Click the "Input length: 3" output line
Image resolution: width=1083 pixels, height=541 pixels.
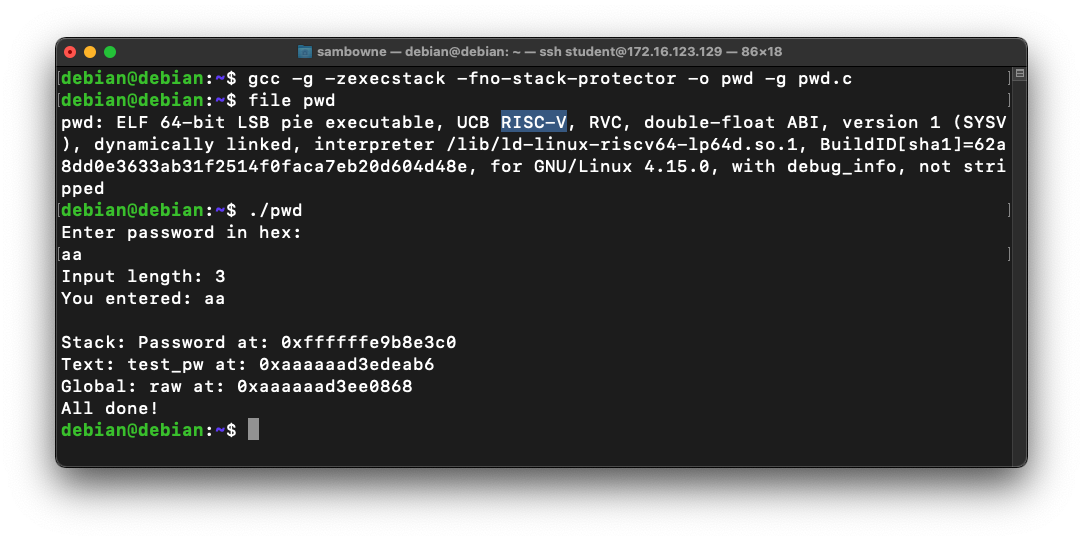(143, 276)
